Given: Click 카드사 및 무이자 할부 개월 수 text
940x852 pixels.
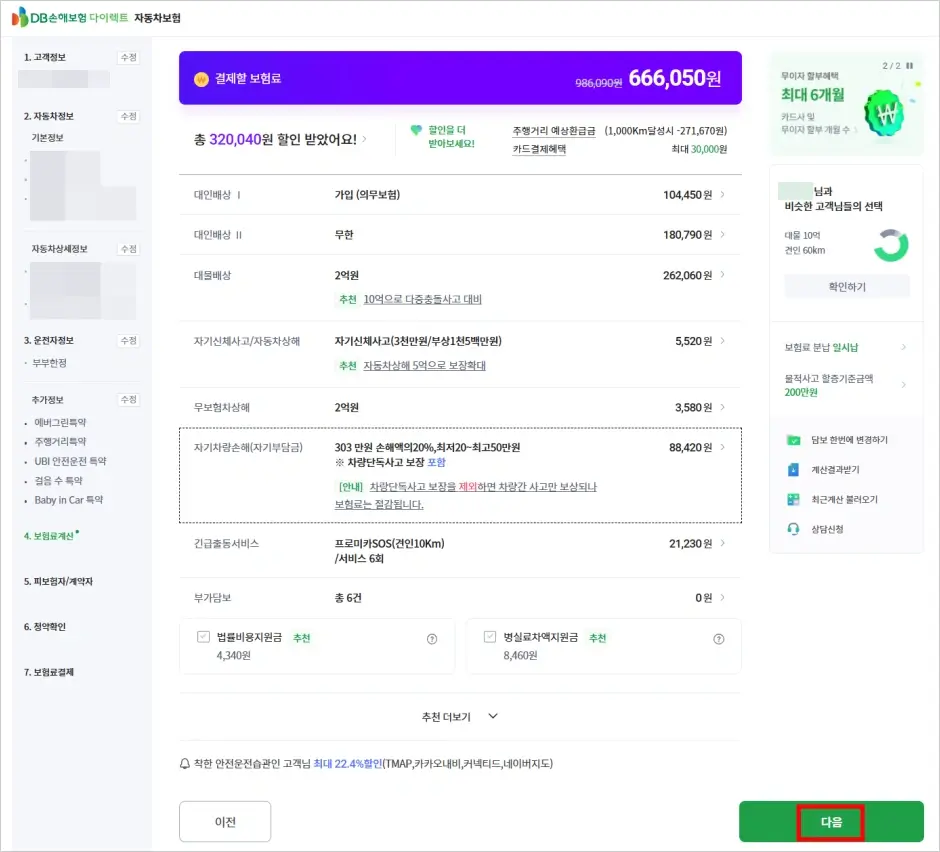Looking at the screenshot, I should coord(815,123).
